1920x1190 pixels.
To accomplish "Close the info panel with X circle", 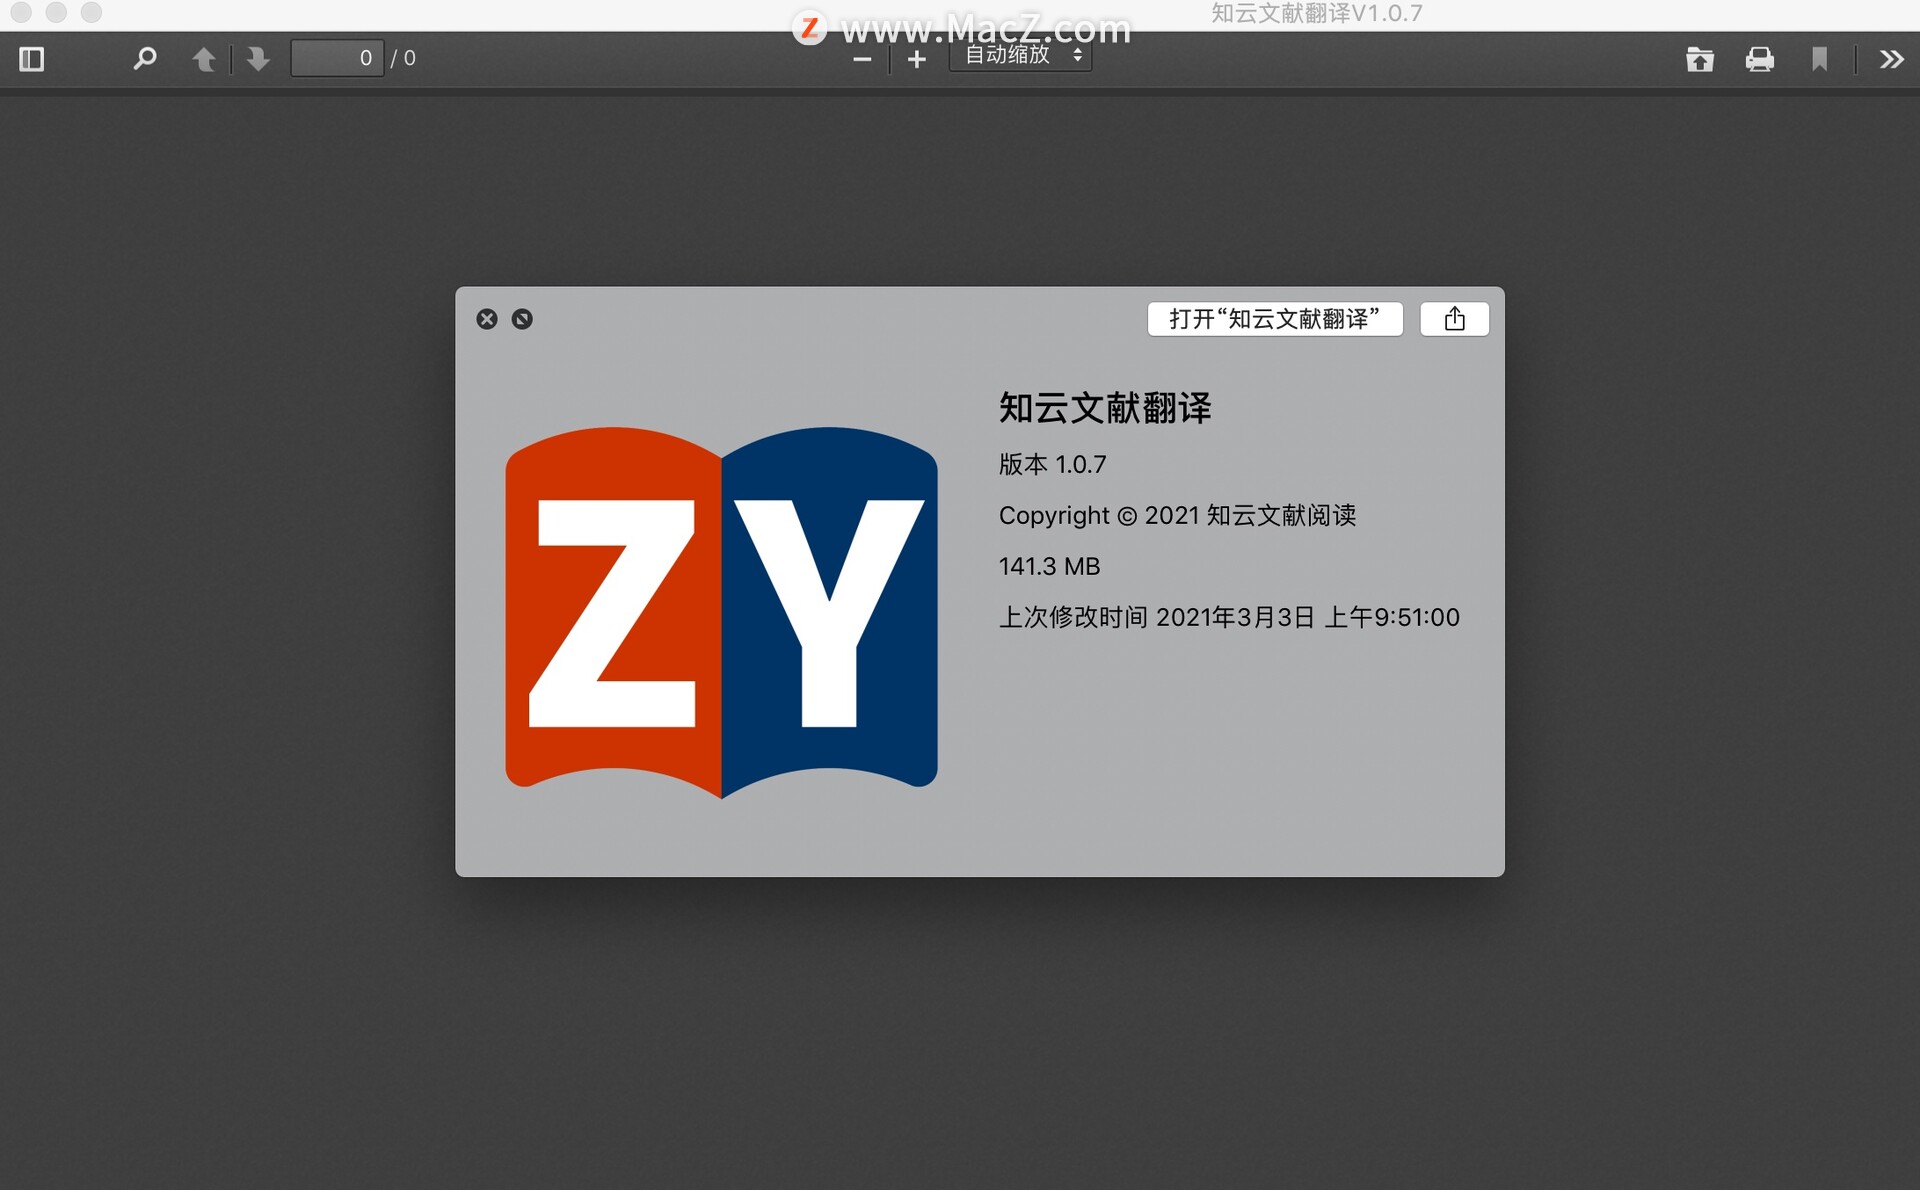I will (487, 319).
